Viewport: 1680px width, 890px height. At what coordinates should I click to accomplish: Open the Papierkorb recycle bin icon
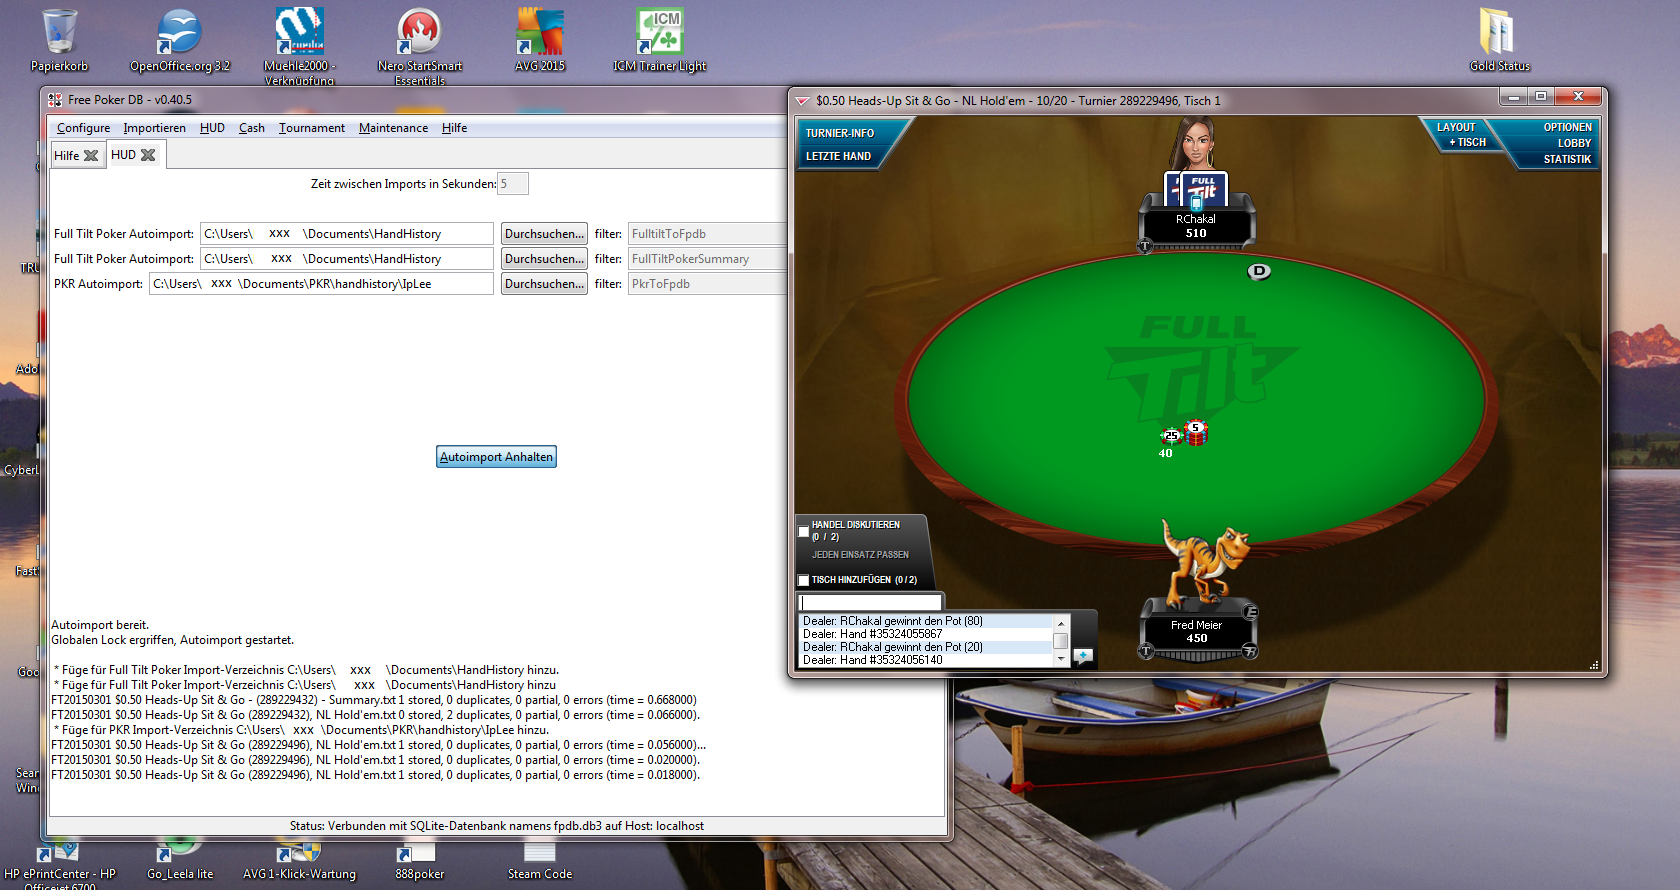pyautogui.click(x=59, y=40)
